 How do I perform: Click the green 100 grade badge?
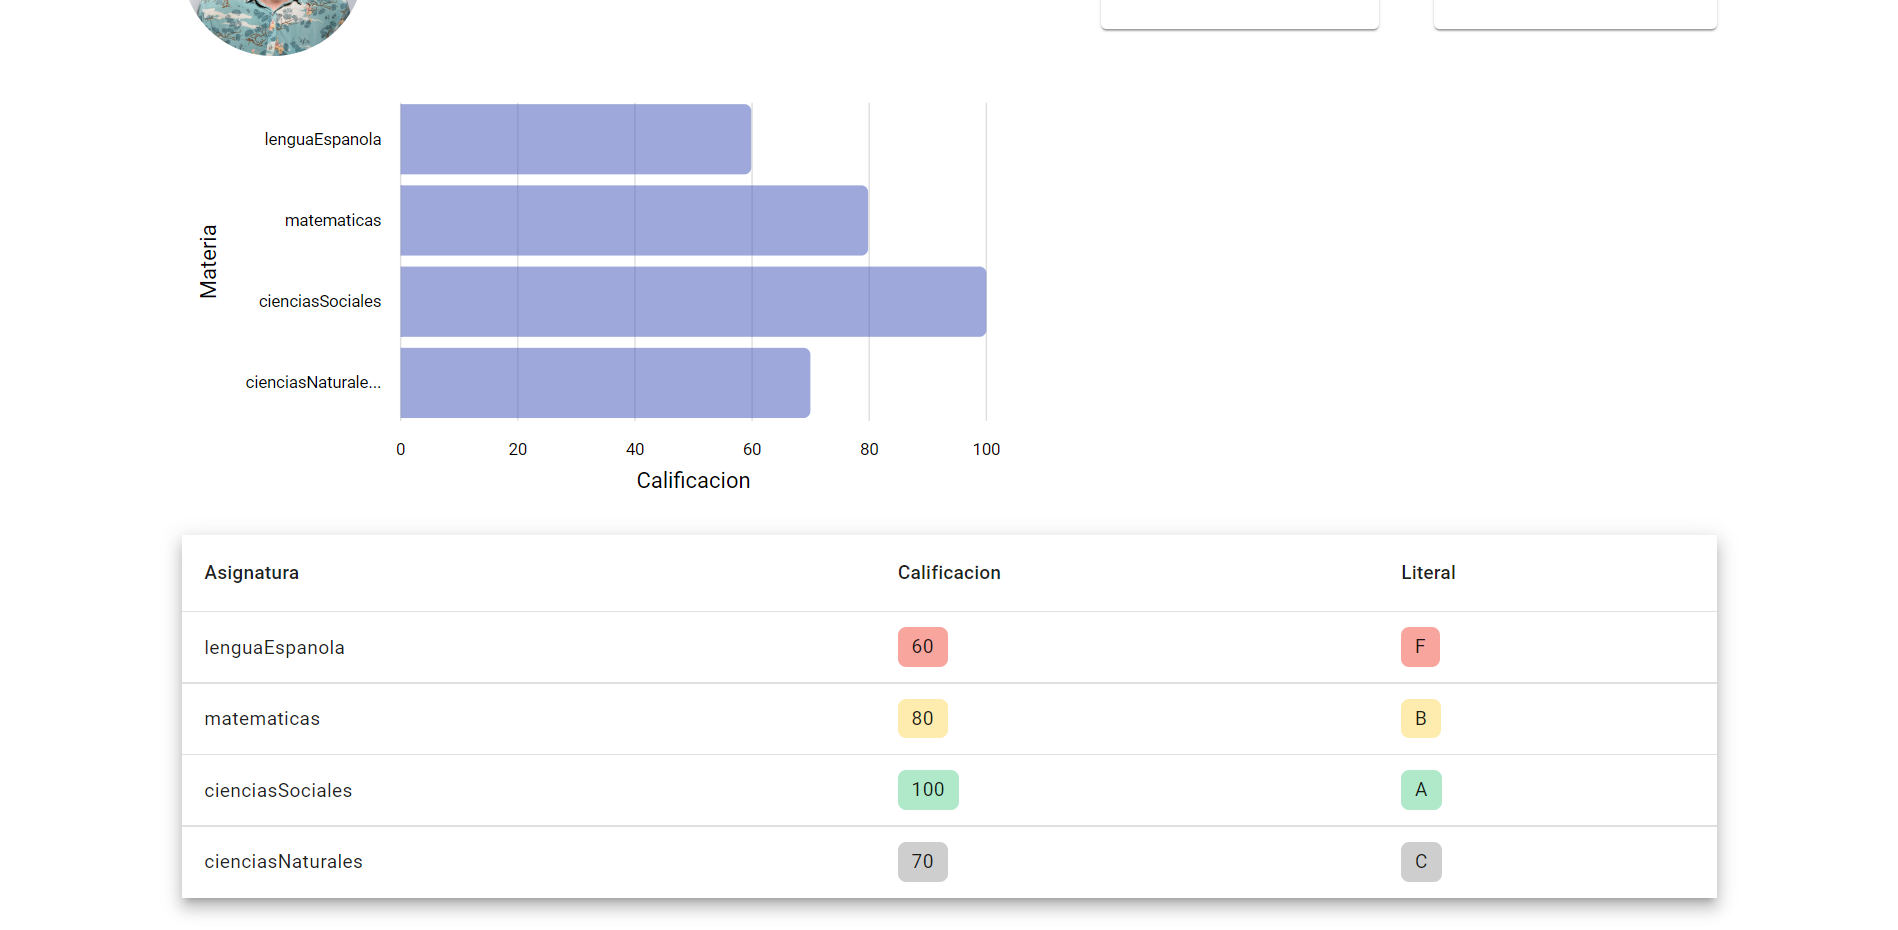[927, 789]
